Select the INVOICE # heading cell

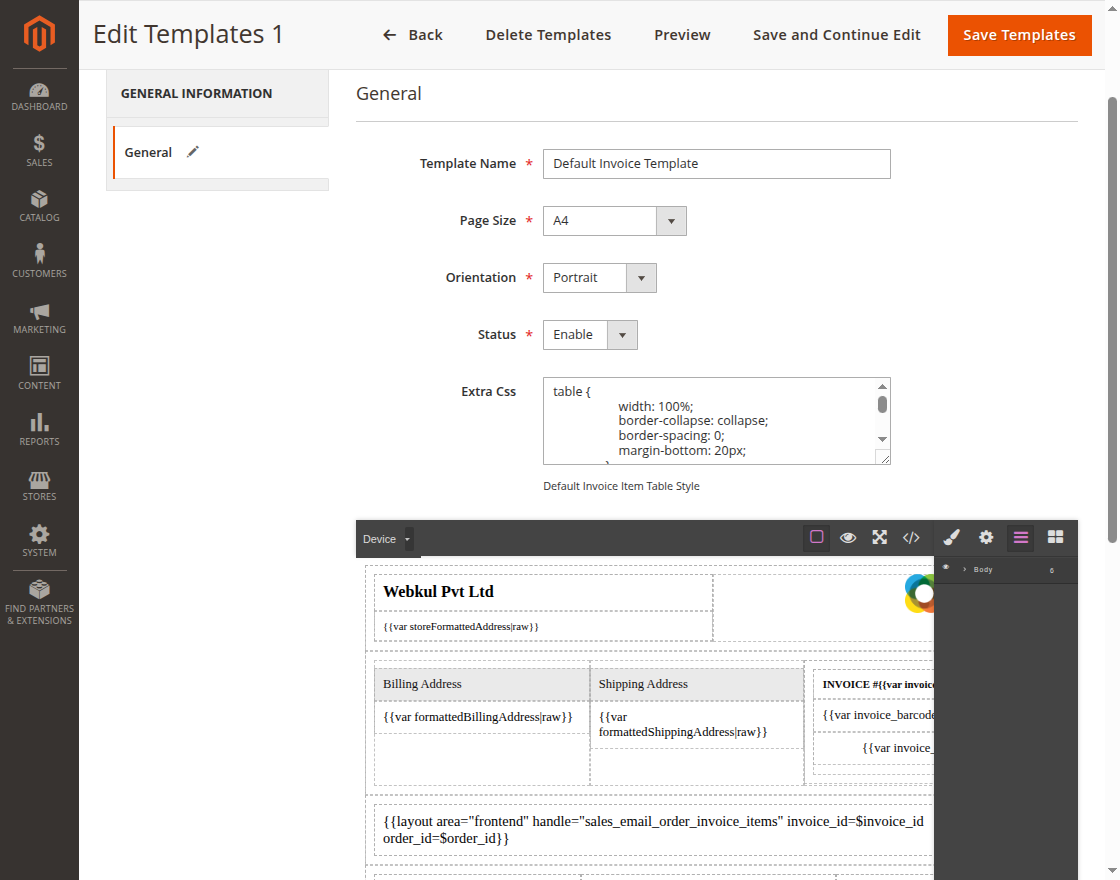click(x=874, y=684)
